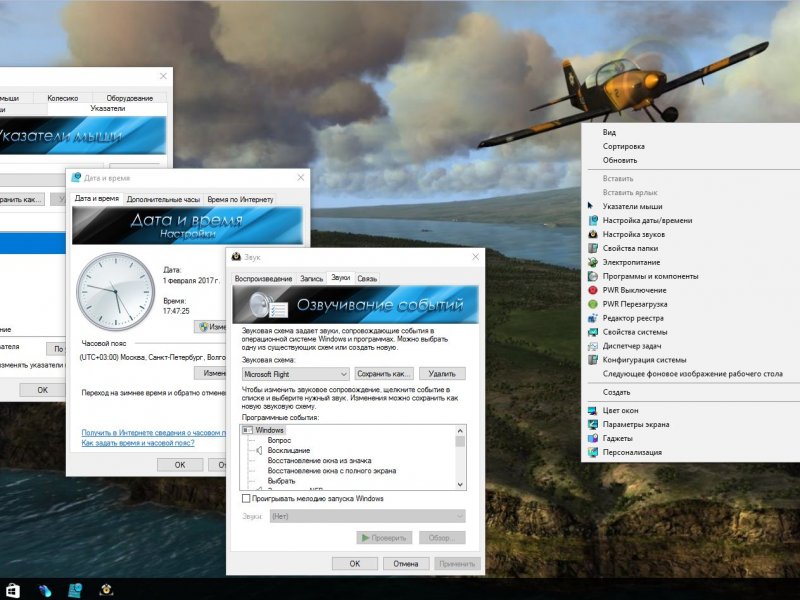The width and height of the screenshot is (800, 600).
Task: Click the mouse icon on the taskbar
Action: [x=44, y=591]
